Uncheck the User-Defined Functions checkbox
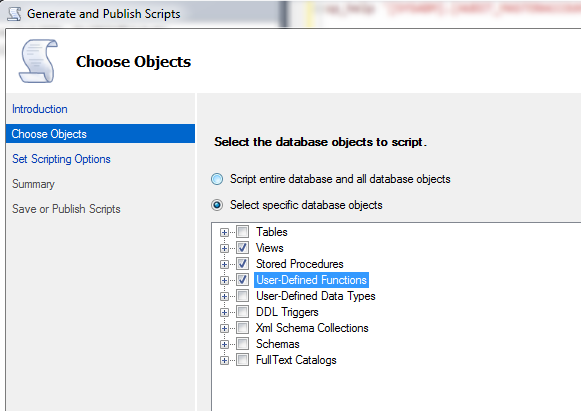 coord(243,280)
